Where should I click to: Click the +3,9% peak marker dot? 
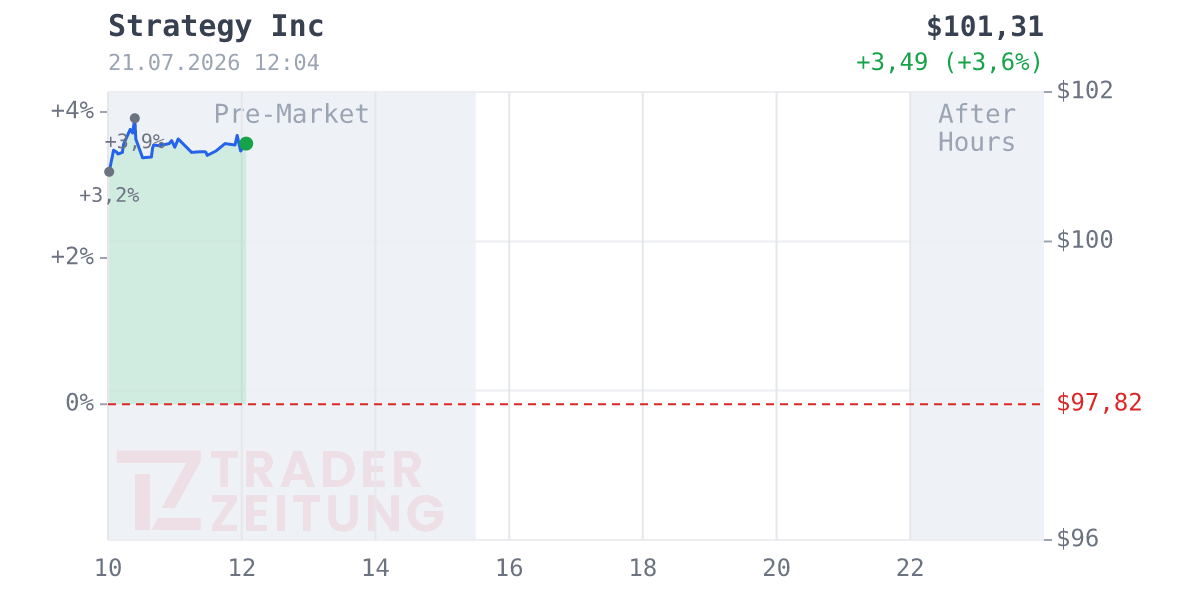click(135, 118)
